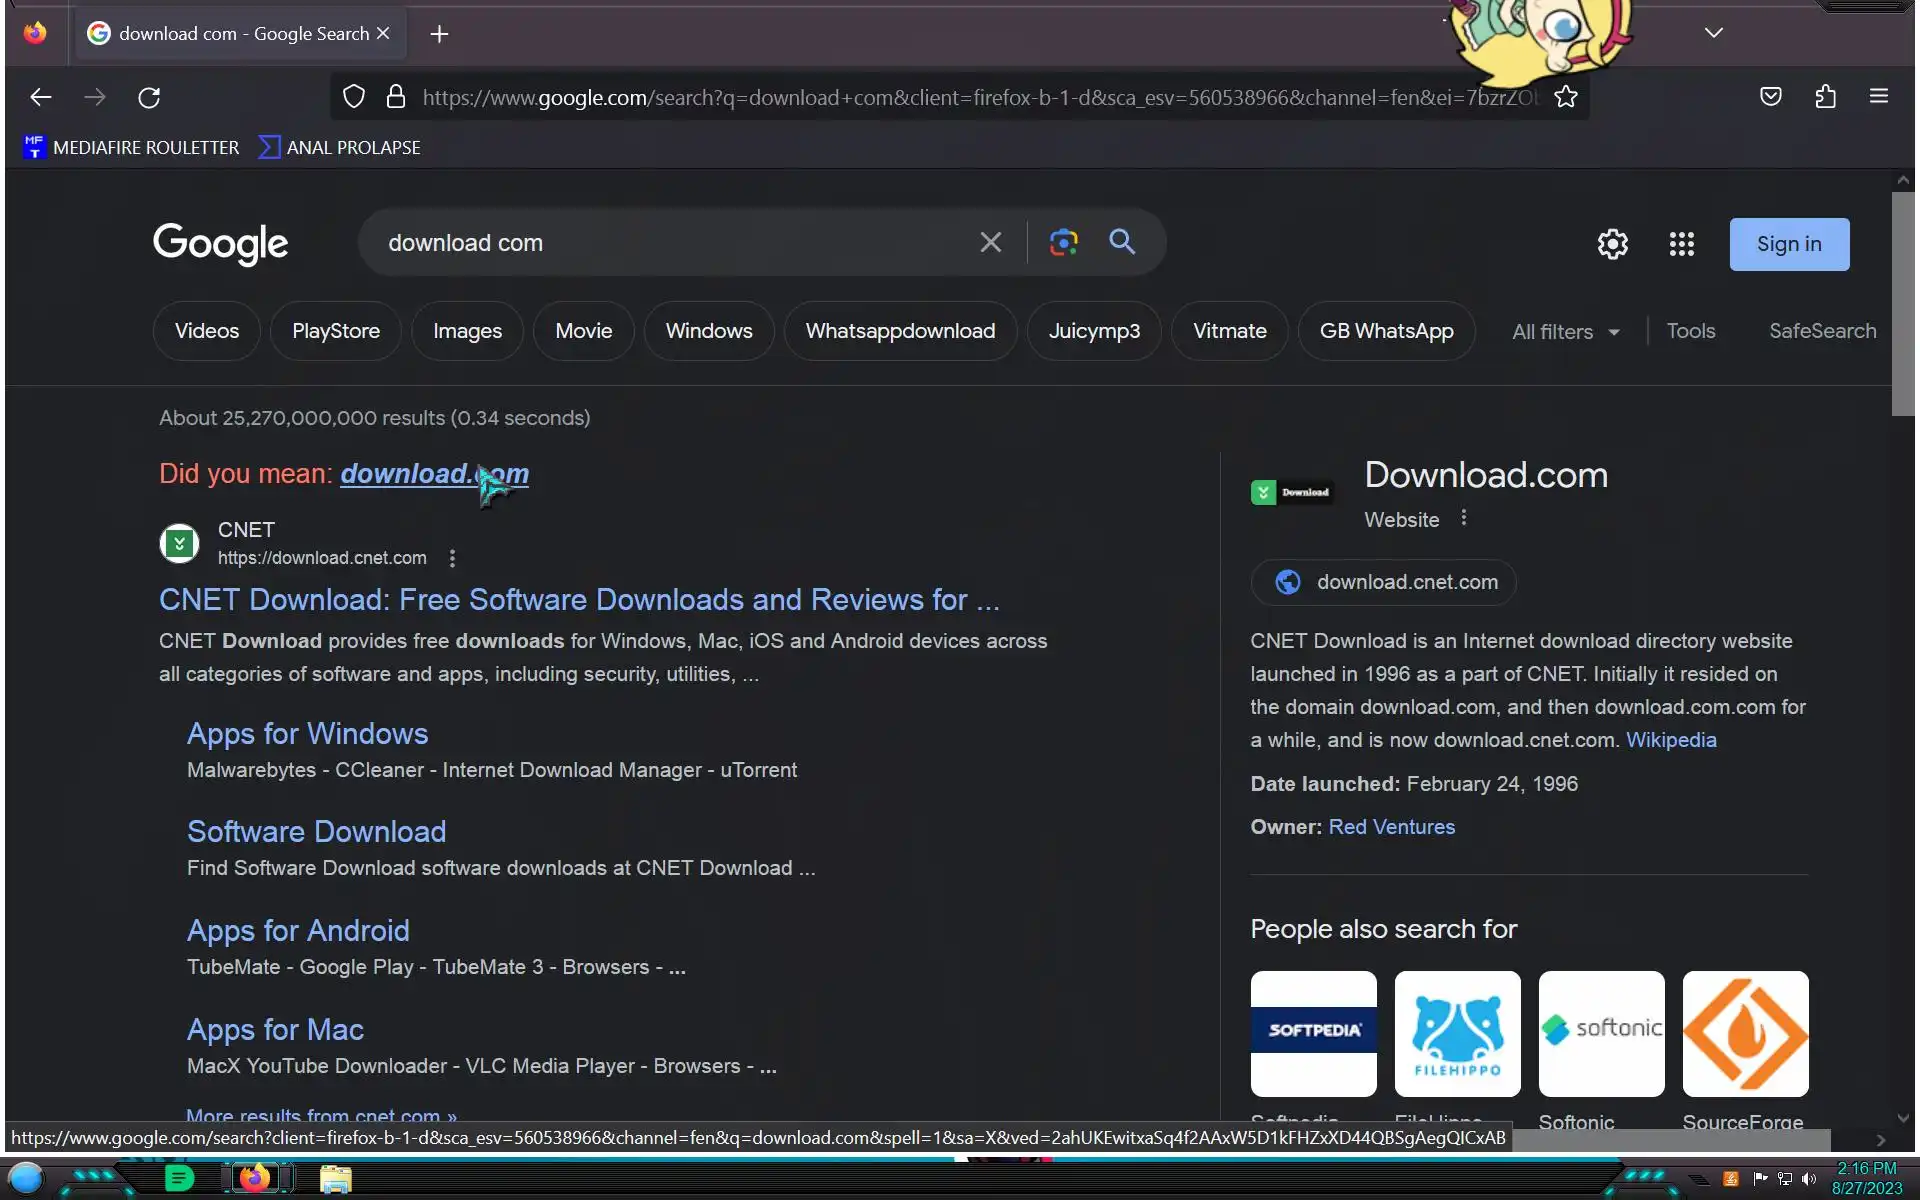Search by image using Google Lens icon
Screen dimensions: 1920x1200
1063,242
